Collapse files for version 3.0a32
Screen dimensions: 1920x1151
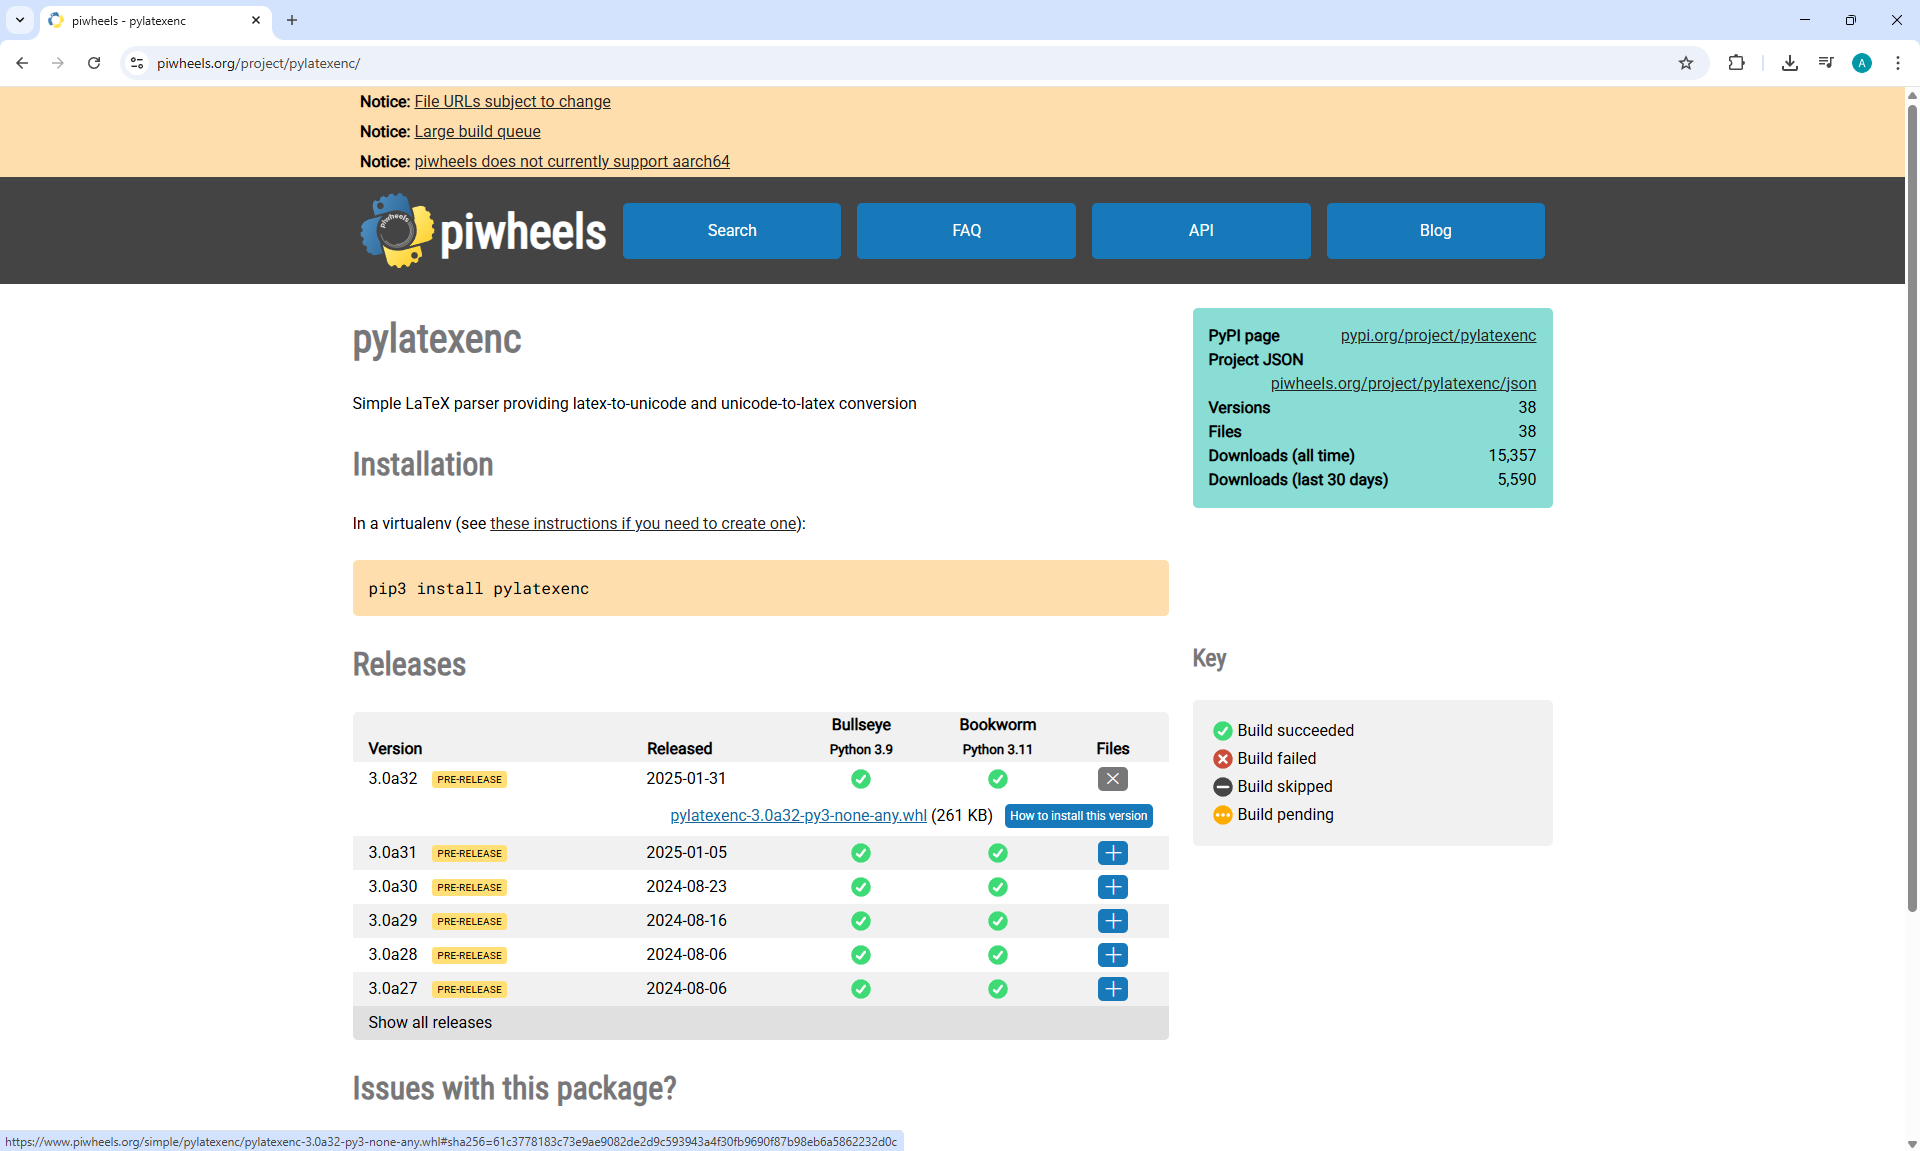[1112, 779]
